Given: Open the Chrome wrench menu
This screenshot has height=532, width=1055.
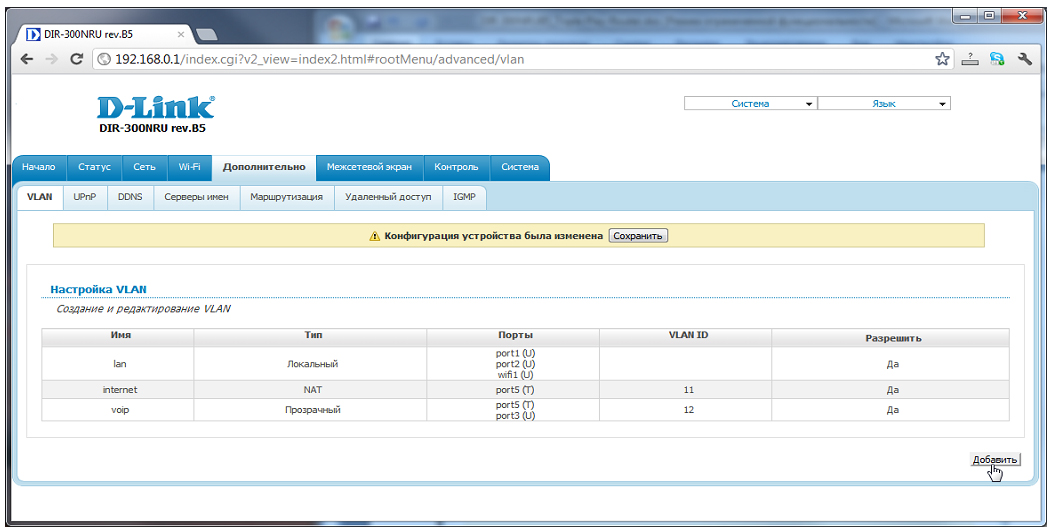Looking at the screenshot, I should (1024, 60).
